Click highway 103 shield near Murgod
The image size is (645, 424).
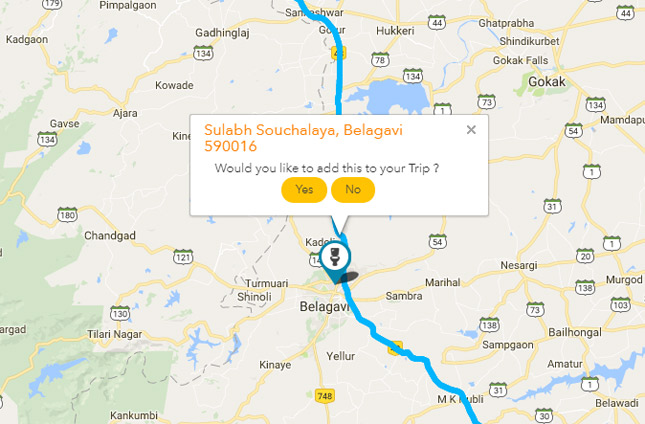620,305
